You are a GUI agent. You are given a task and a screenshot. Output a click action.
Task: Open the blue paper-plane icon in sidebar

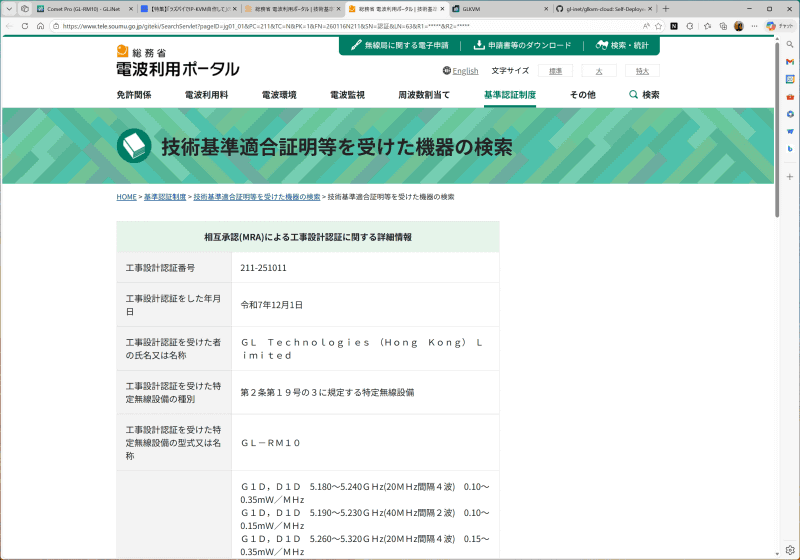pyautogui.click(x=790, y=132)
